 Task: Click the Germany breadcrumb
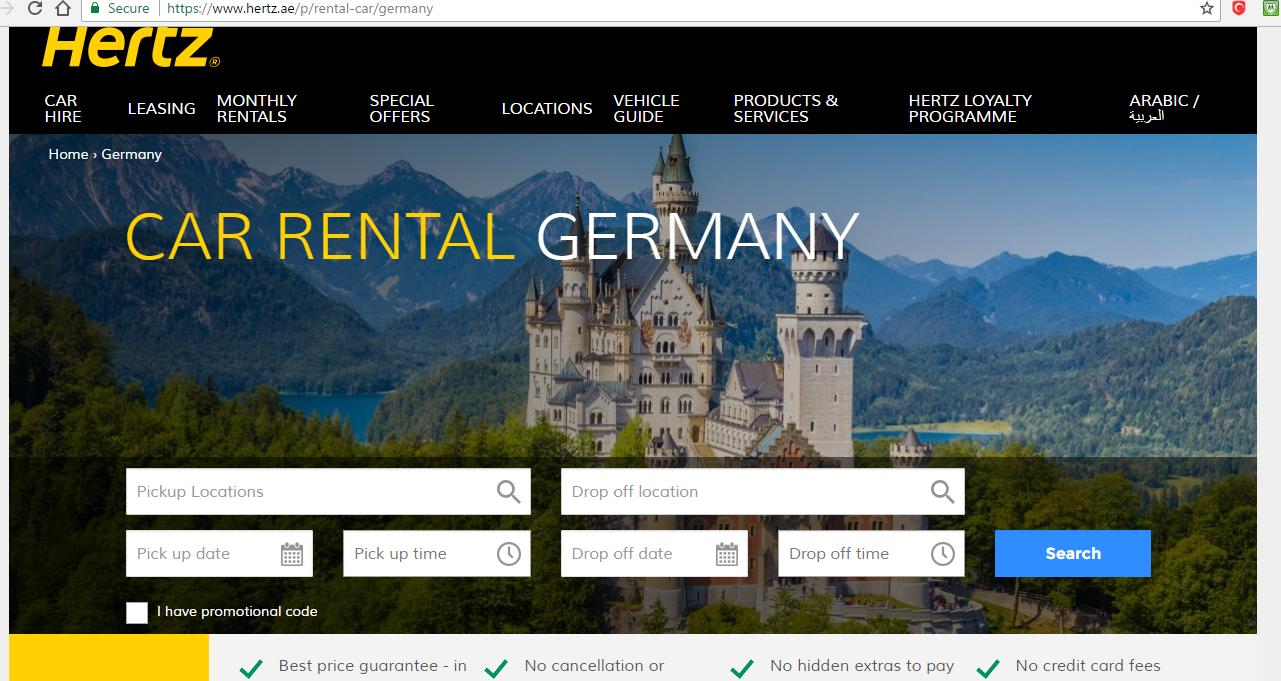pyautogui.click(x=131, y=154)
